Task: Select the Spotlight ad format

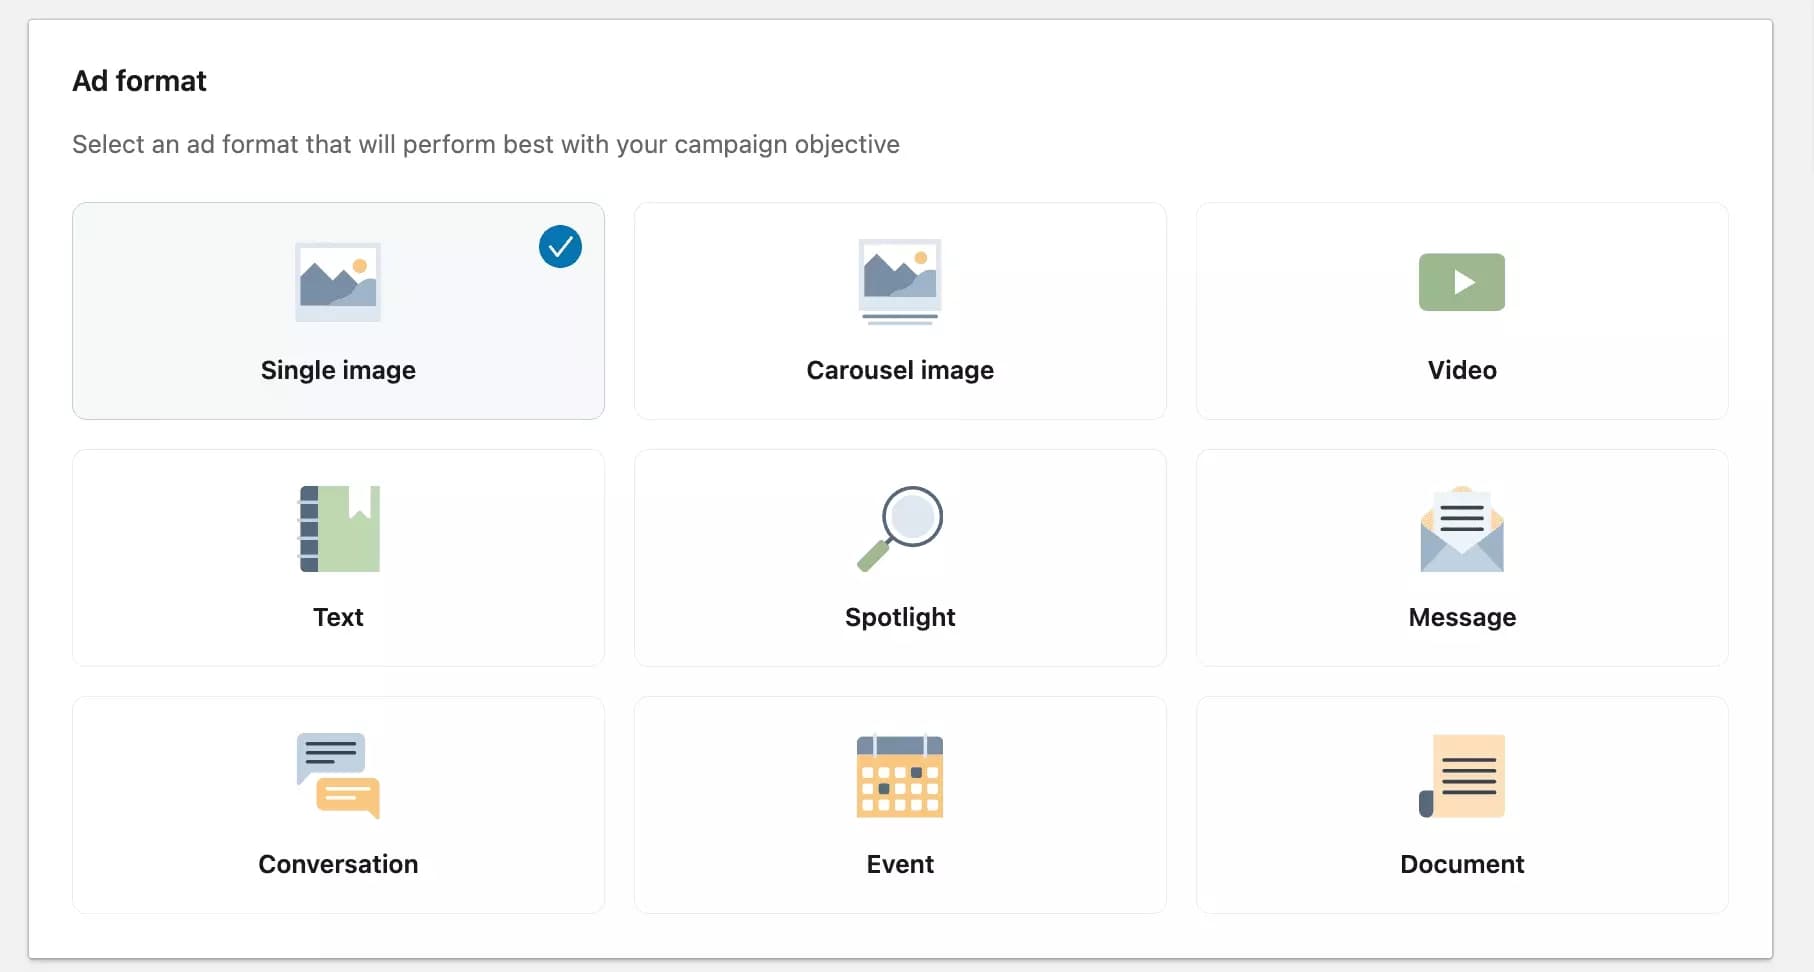Action: 899,558
